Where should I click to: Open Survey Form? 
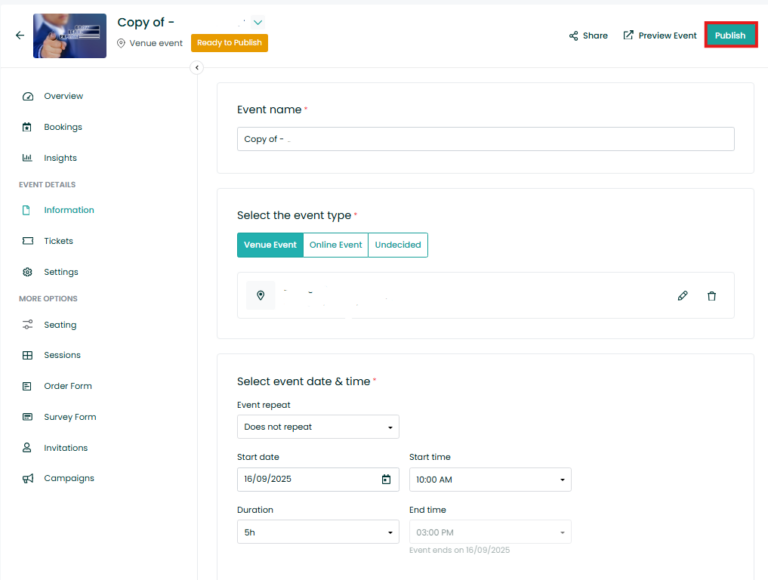70,417
